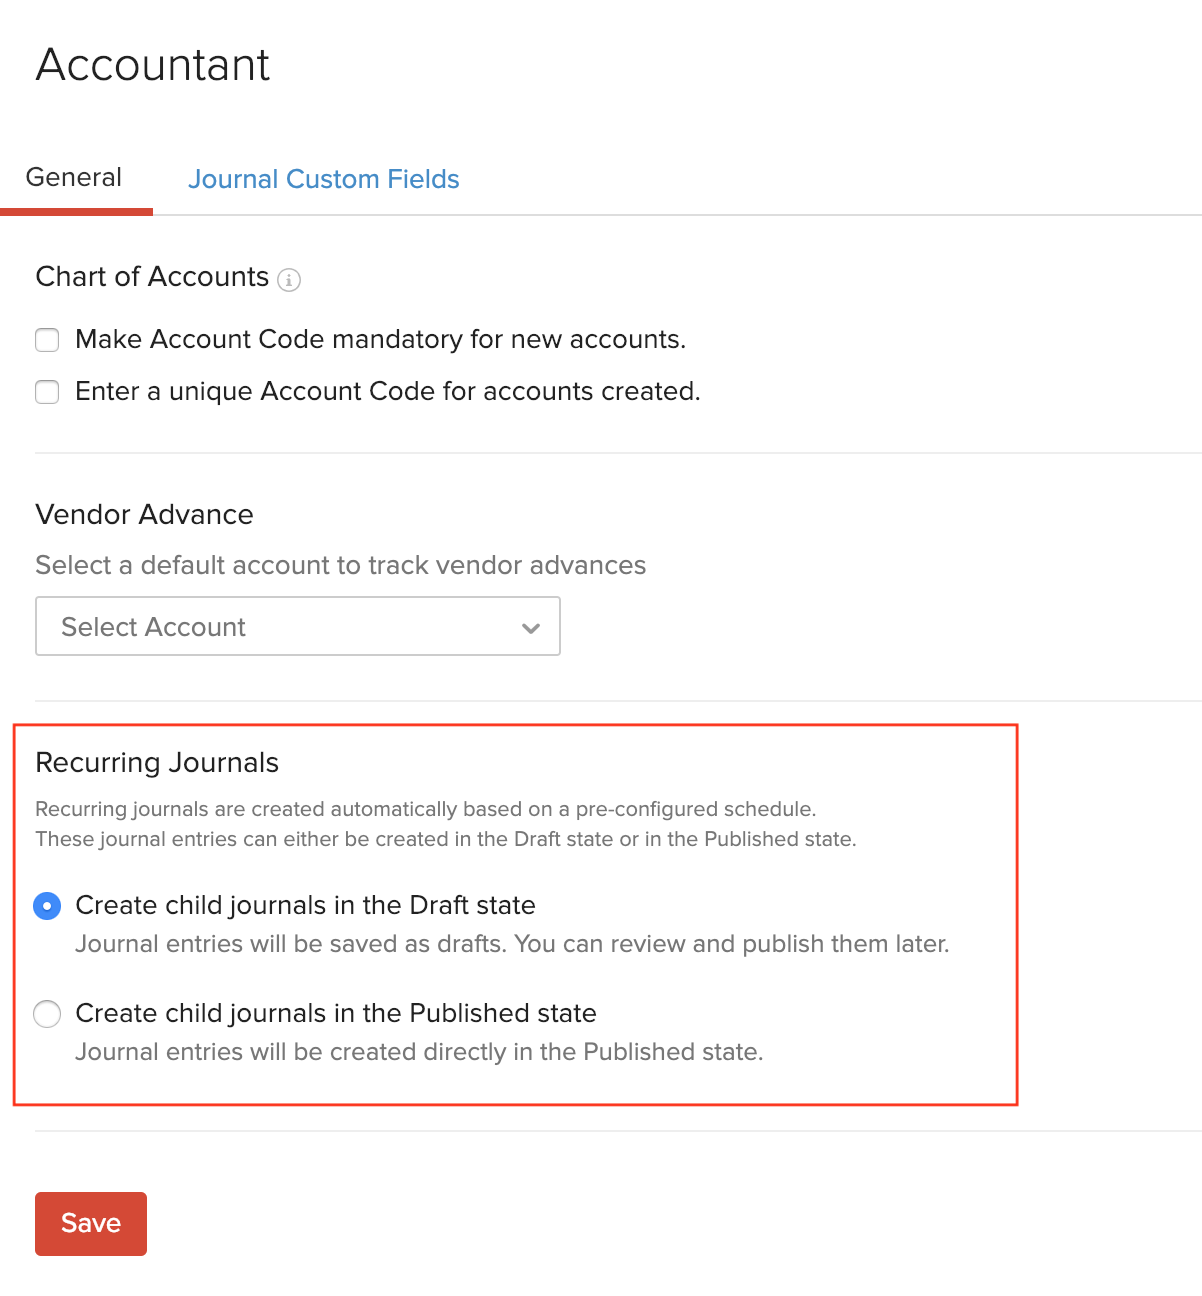The width and height of the screenshot is (1202, 1296).
Task: Click inside the Select Account combo box
Action: pos(250,626)
